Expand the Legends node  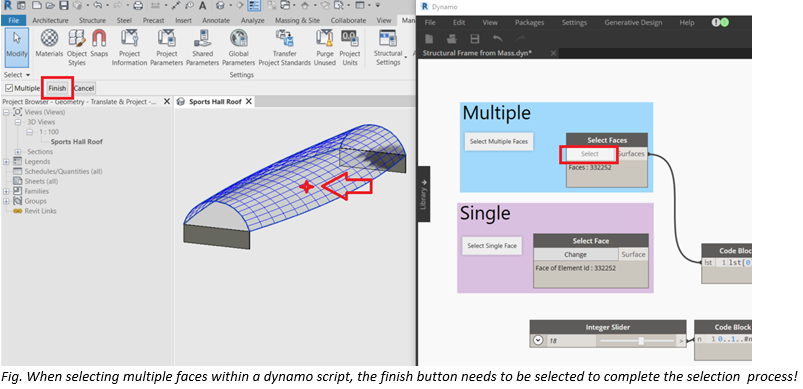pyautogui.click(x=6, y=162)
